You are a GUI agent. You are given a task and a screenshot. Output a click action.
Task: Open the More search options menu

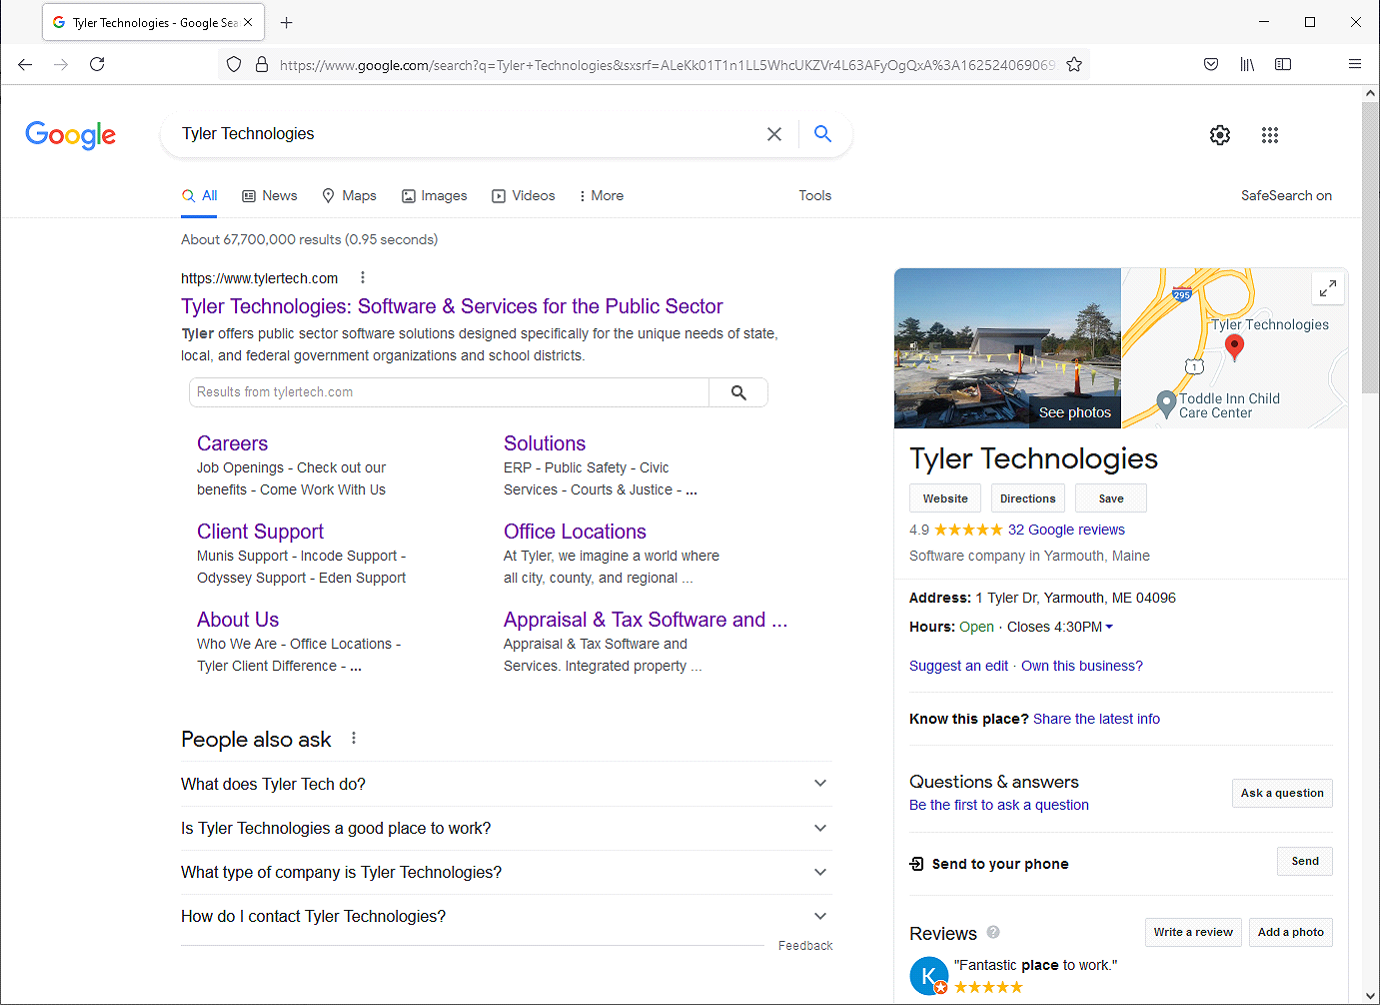point(601,196)
